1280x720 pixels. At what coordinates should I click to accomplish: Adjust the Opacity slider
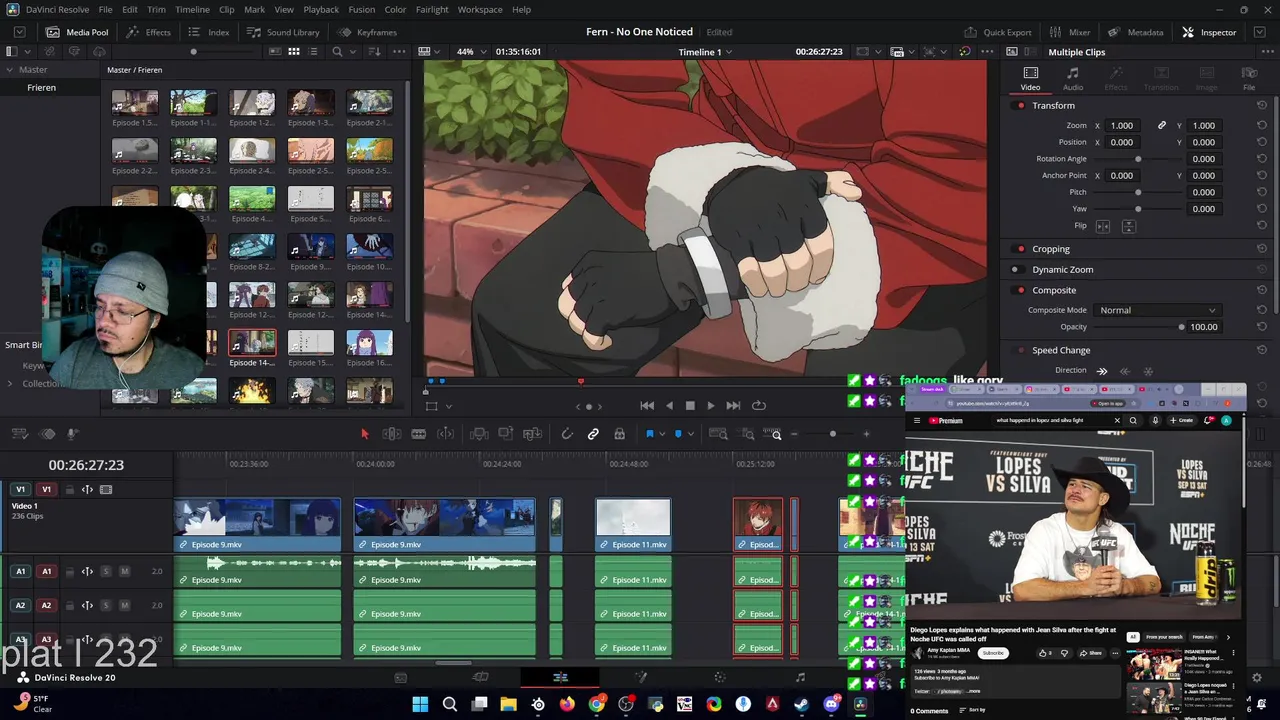point(1137,327)
